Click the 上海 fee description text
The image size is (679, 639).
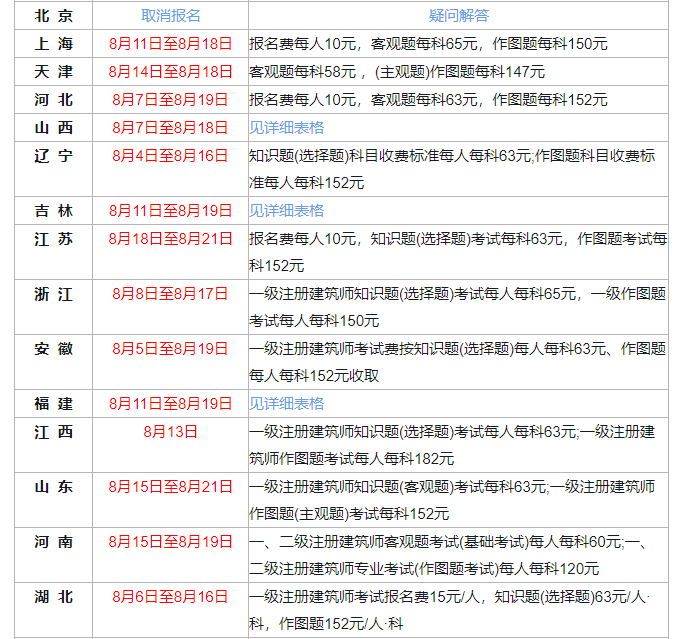(x=428, y=44)
